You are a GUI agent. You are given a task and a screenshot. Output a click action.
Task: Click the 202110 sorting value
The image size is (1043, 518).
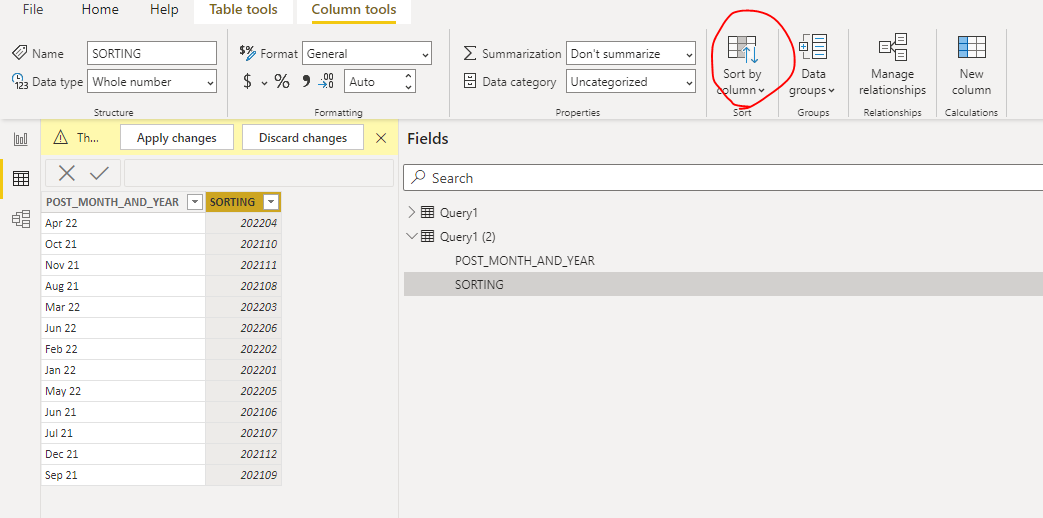243,244
